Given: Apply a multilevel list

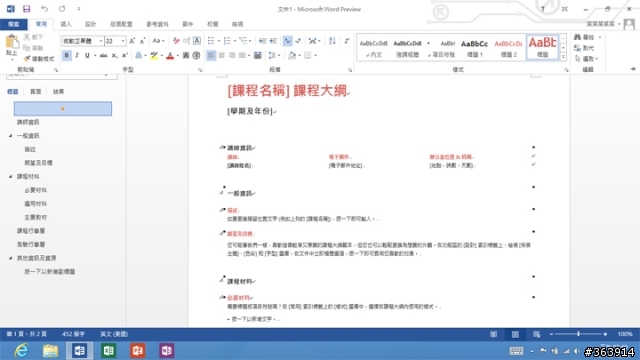Looking at the screenshot, I should click(243, 41).
